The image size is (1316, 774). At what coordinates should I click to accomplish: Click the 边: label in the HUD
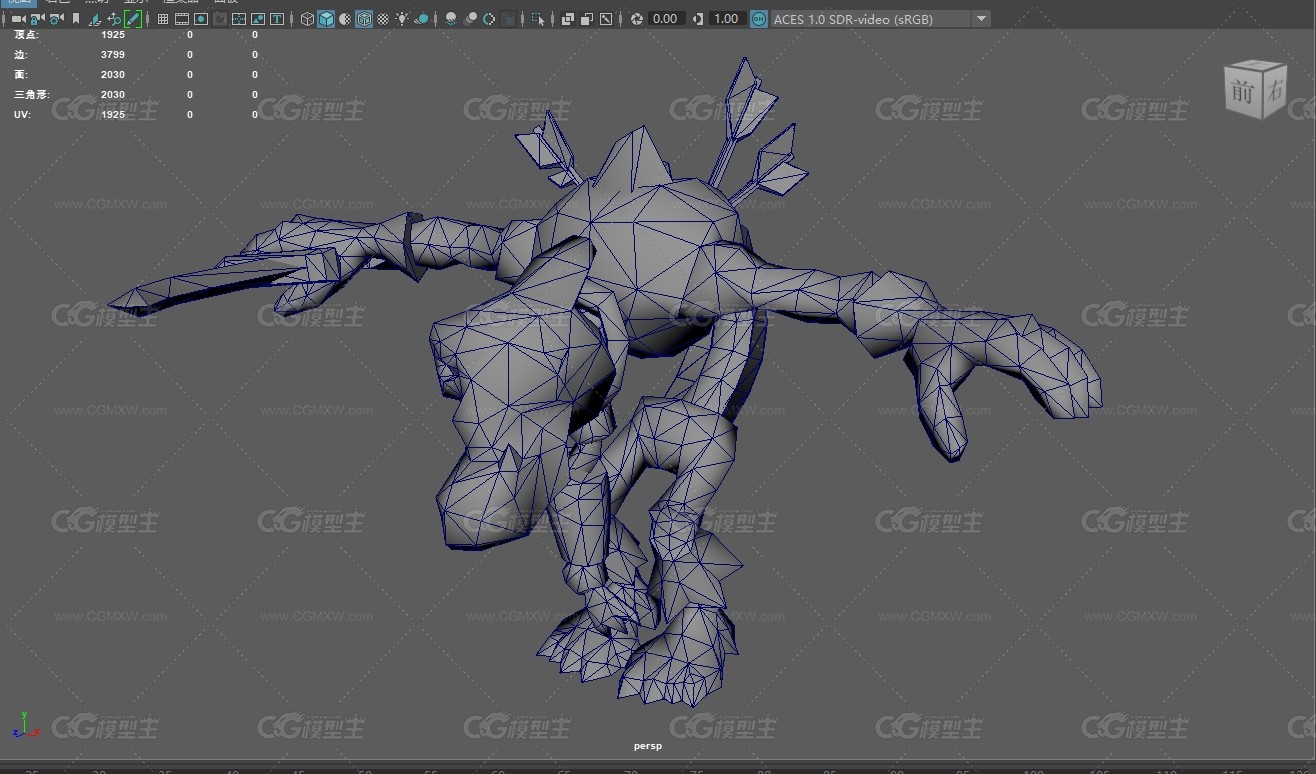point(21,54)
